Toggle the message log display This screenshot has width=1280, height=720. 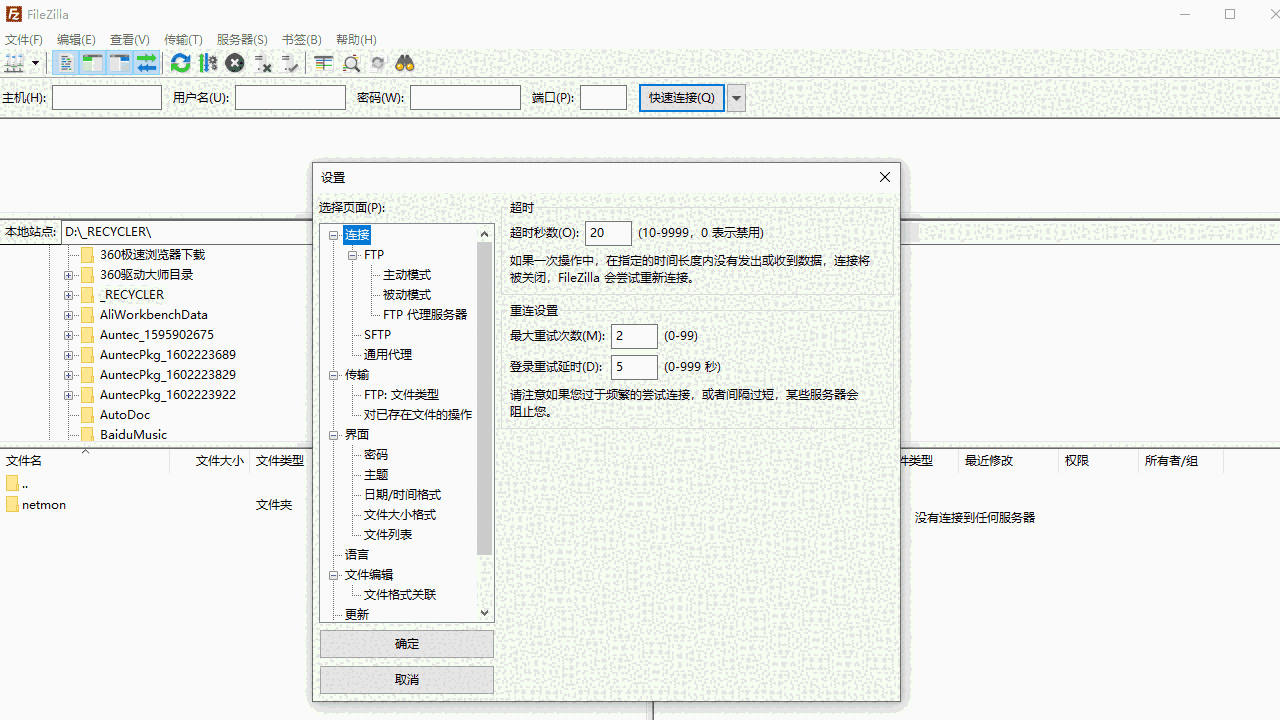point(65,63)
